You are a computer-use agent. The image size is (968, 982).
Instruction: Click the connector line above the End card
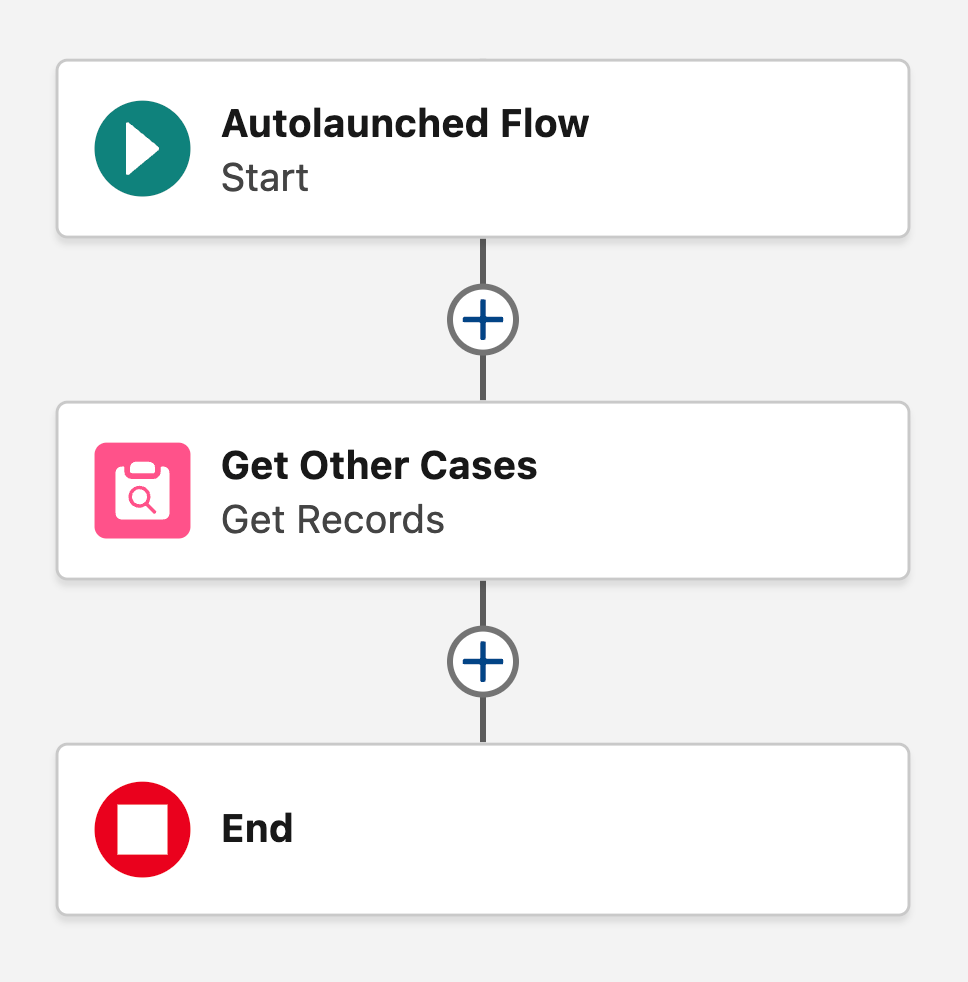483,720
